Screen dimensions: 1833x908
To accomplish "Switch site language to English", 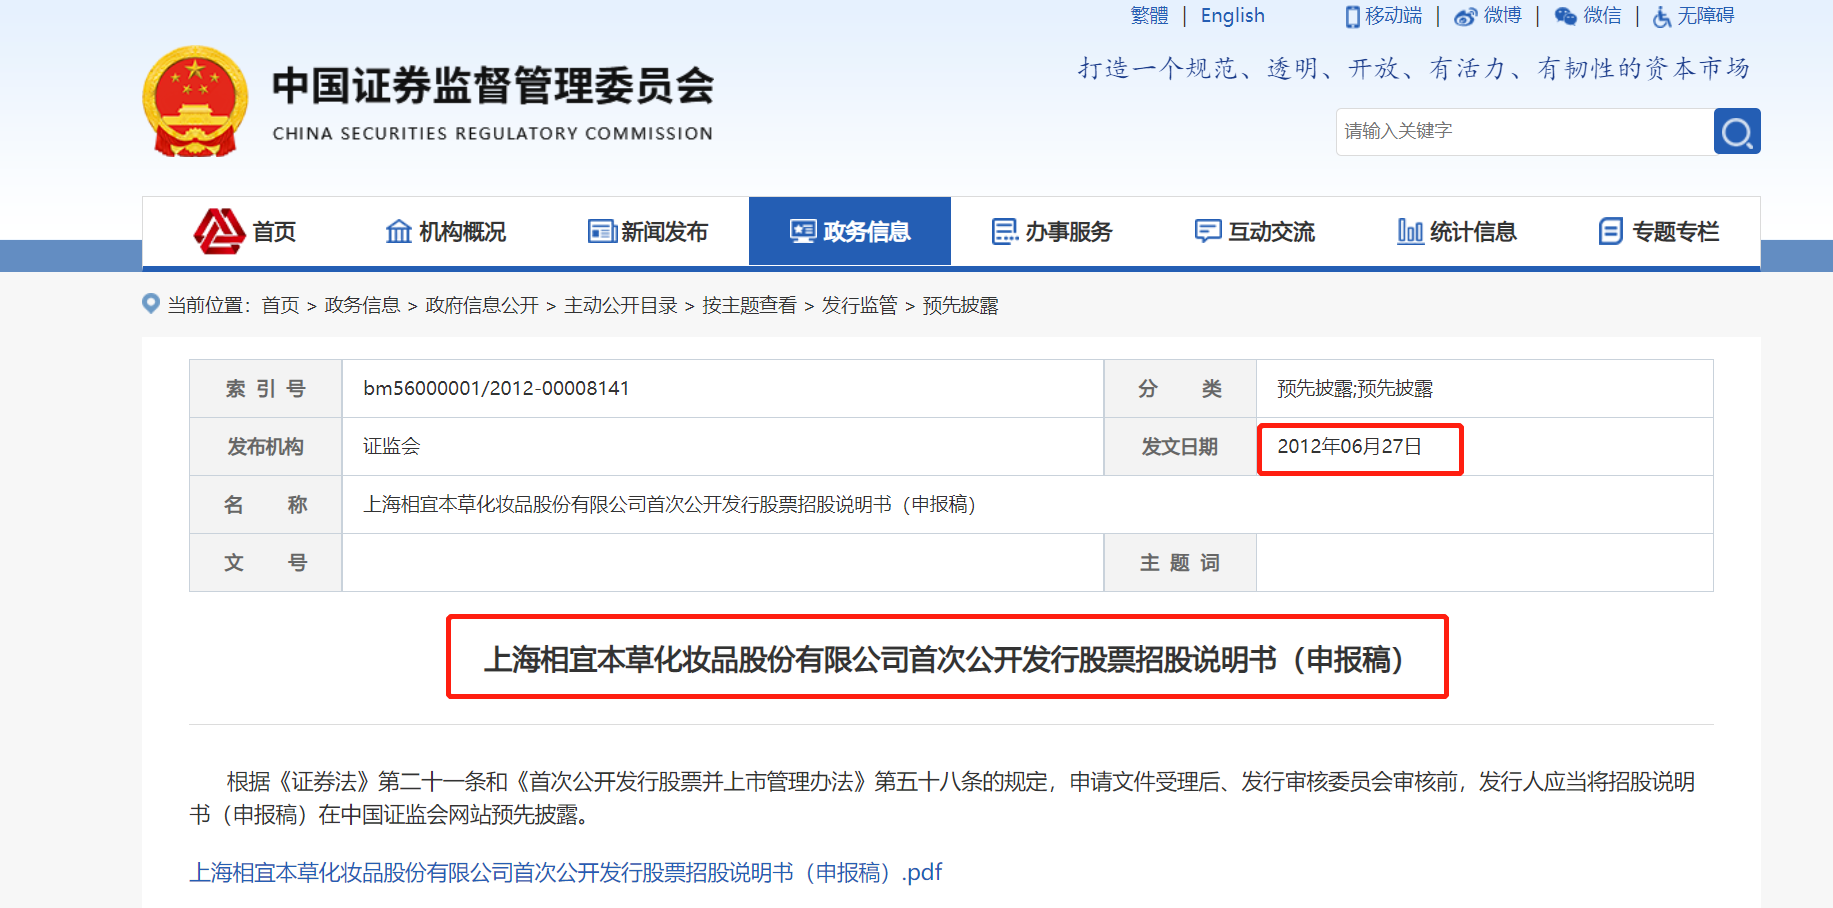I will coord(1232,16).
